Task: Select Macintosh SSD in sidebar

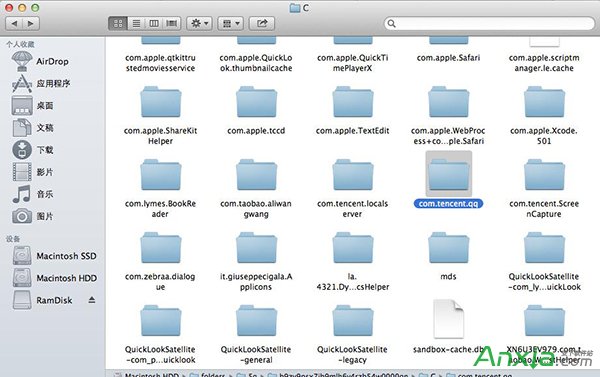Action: pyautogui.click(x=54, y=256)
